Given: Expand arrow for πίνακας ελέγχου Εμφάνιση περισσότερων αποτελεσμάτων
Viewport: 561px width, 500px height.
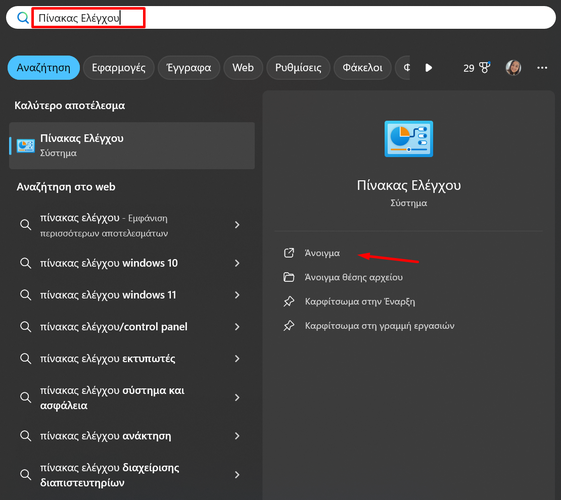Looking at the screenshot, I should (x=237, y=225).
